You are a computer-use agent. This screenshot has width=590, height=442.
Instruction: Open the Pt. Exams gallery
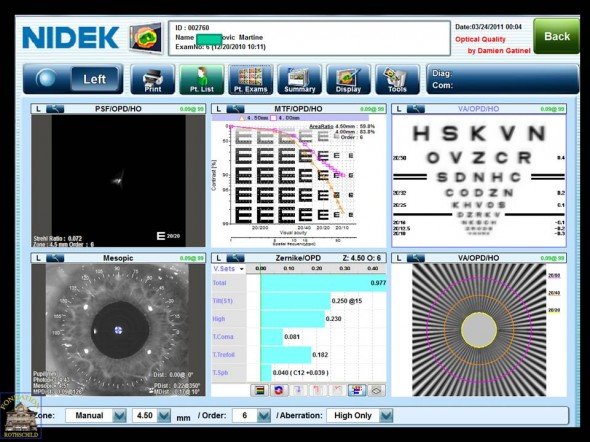[x=251, y=79]
